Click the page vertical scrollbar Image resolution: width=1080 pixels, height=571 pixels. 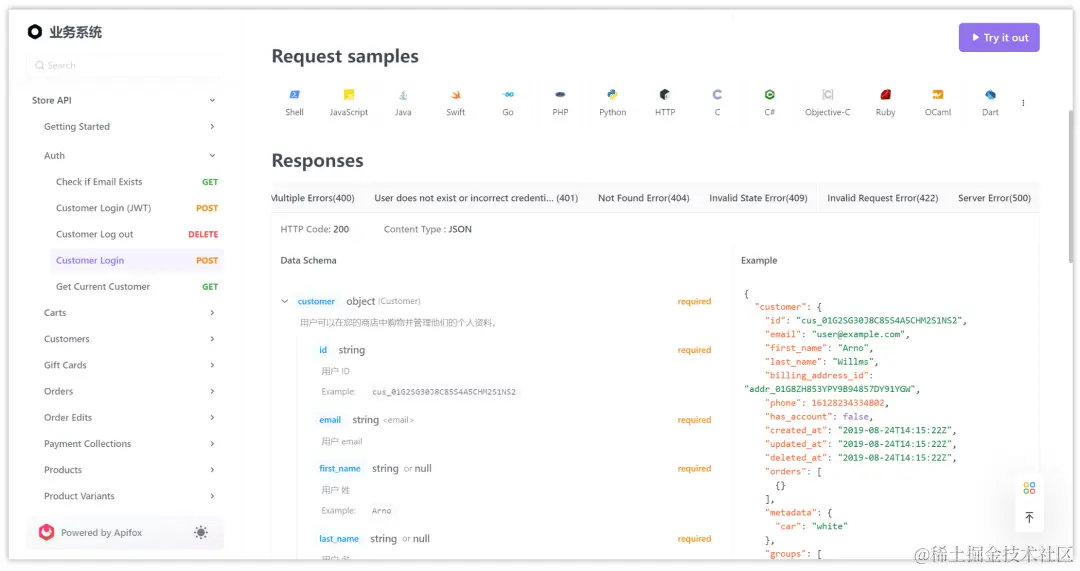pyautogui.click(x=1071, y=186)
